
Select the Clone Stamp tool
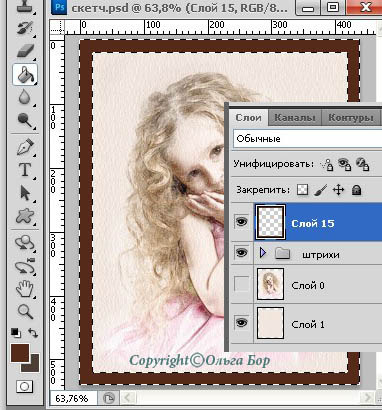pyautogui.click(x=25, y=6)
